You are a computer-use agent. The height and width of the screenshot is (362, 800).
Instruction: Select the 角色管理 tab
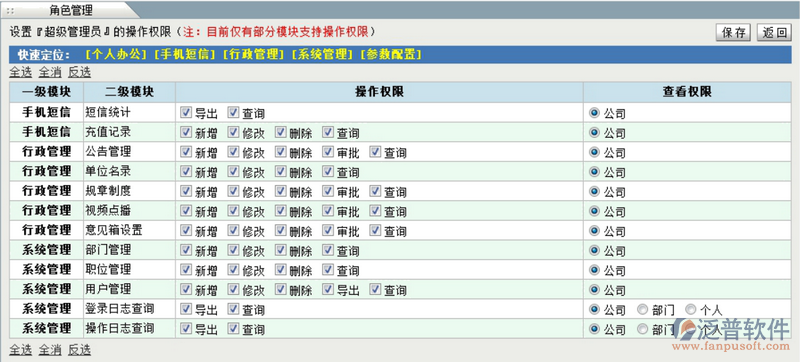coord(71,10)
